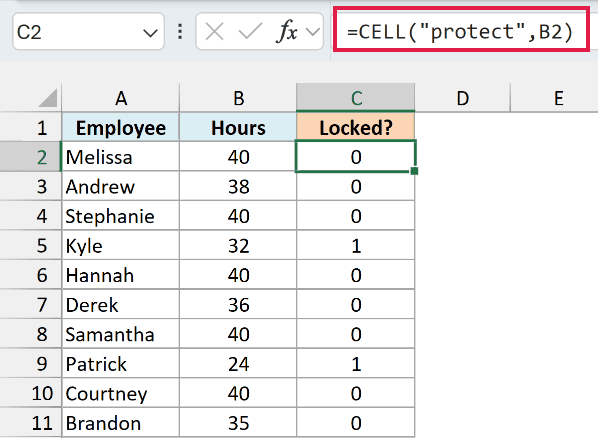Select column B header
The image size is (598, 438).
point(238,98)
